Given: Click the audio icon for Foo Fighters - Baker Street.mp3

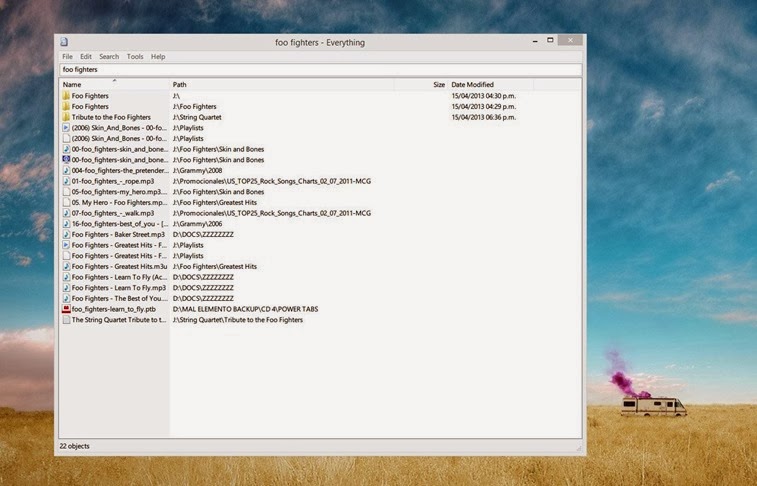Looking at the screenshot, I should pos(66,234).
